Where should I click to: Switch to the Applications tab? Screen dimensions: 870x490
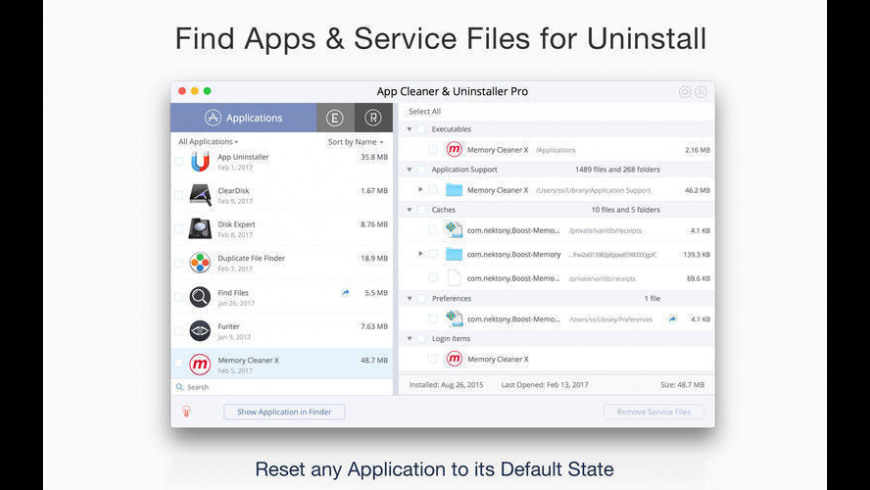[x=244, y=118]
